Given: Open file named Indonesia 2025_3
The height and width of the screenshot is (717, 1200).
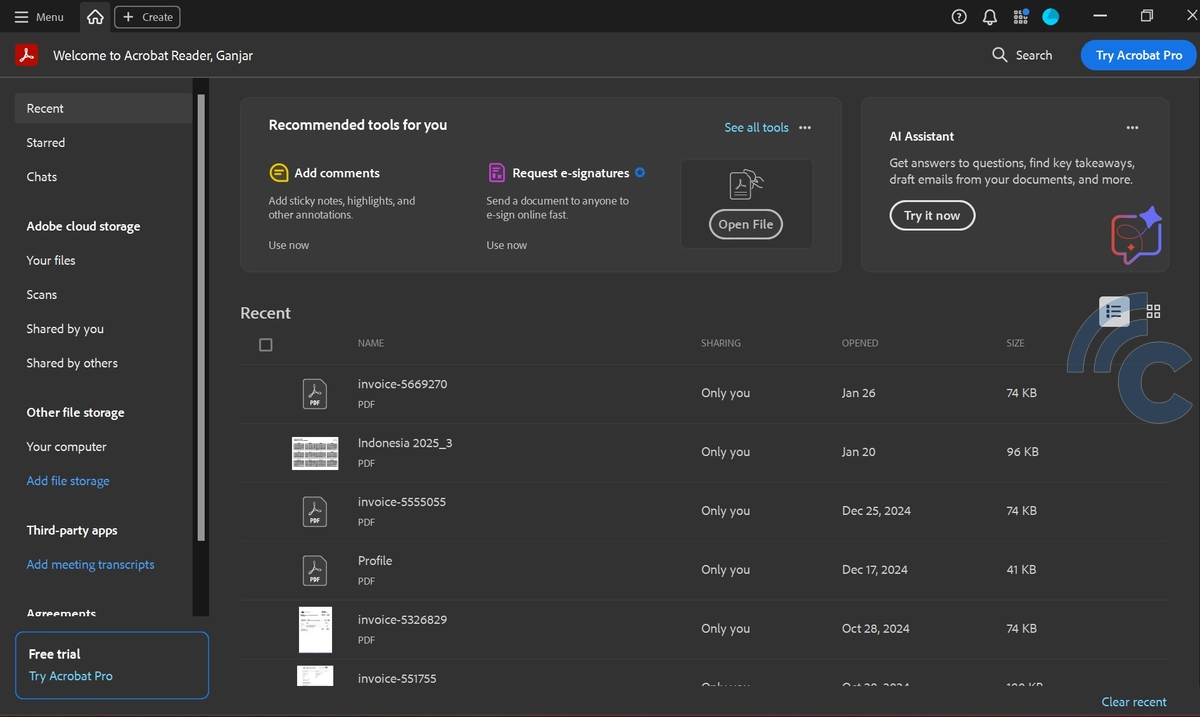Looking at the screenshot, I should coord(405,443).
